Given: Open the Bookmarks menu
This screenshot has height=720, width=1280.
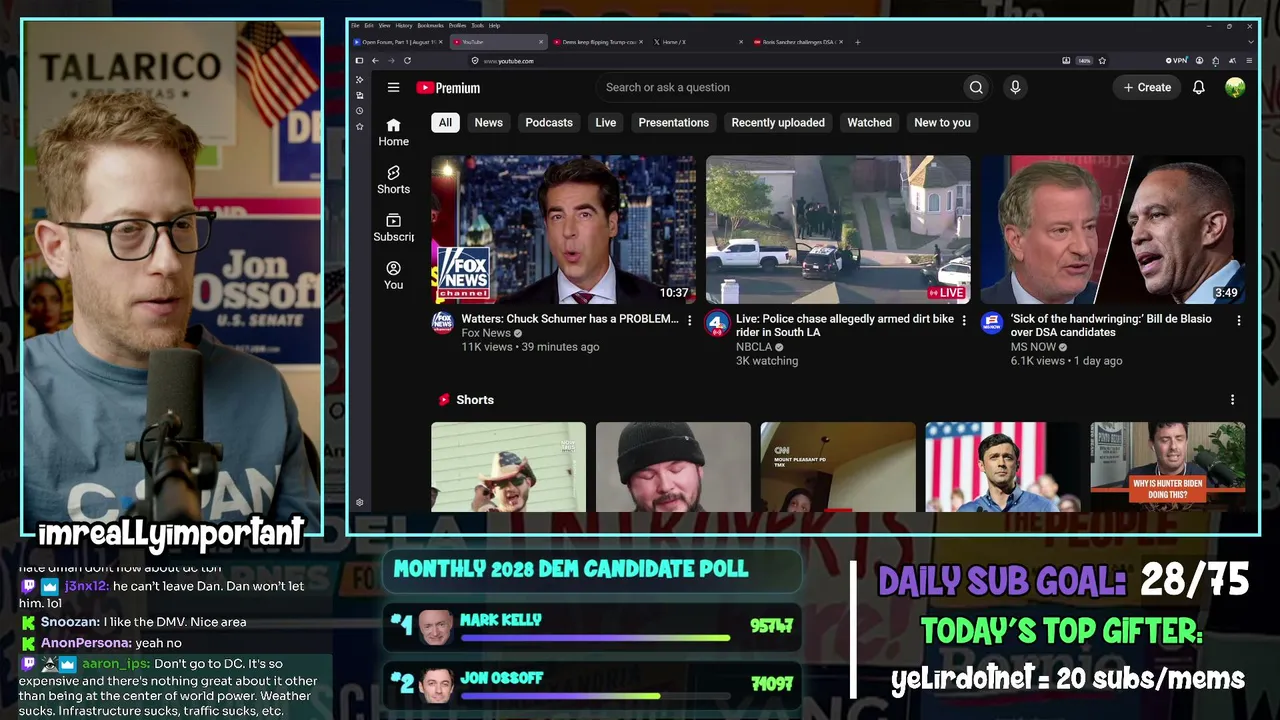Looking at the screenshot, I should tap(431, 25).
